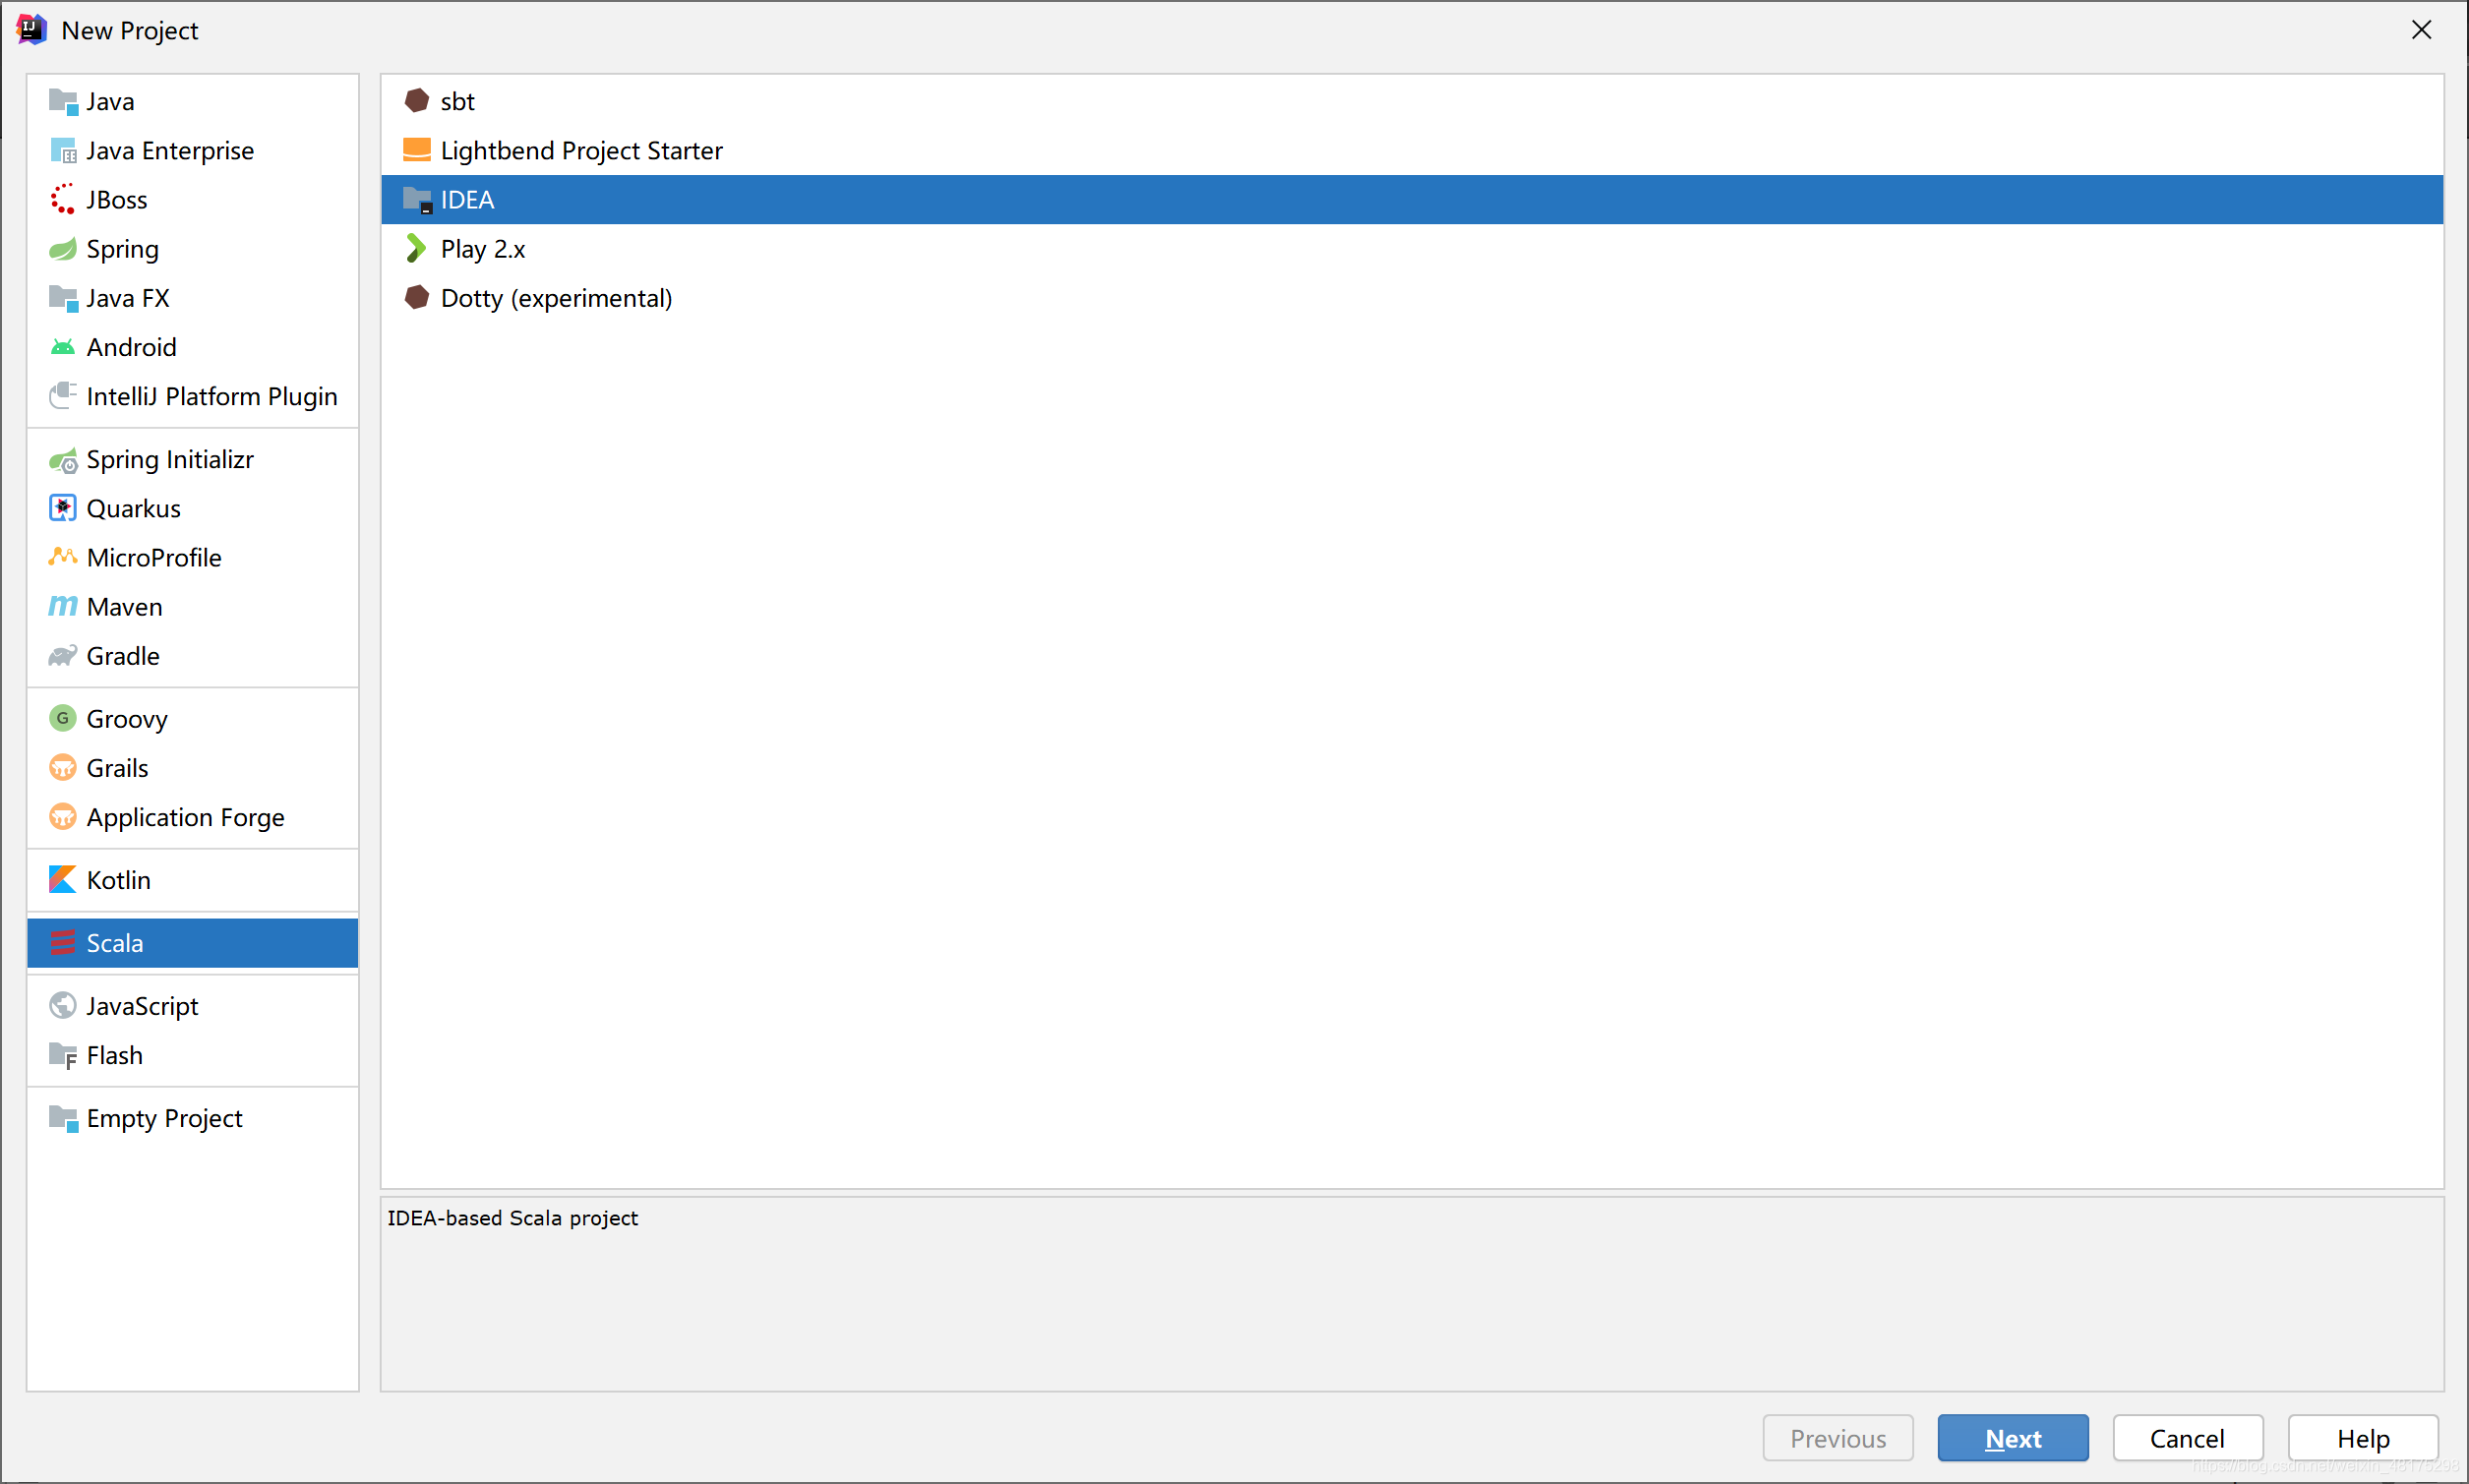This screenshot has height=1484, width=2469.
Task: Click the sbt hexagon icon
Action: (x=417, y=101)
